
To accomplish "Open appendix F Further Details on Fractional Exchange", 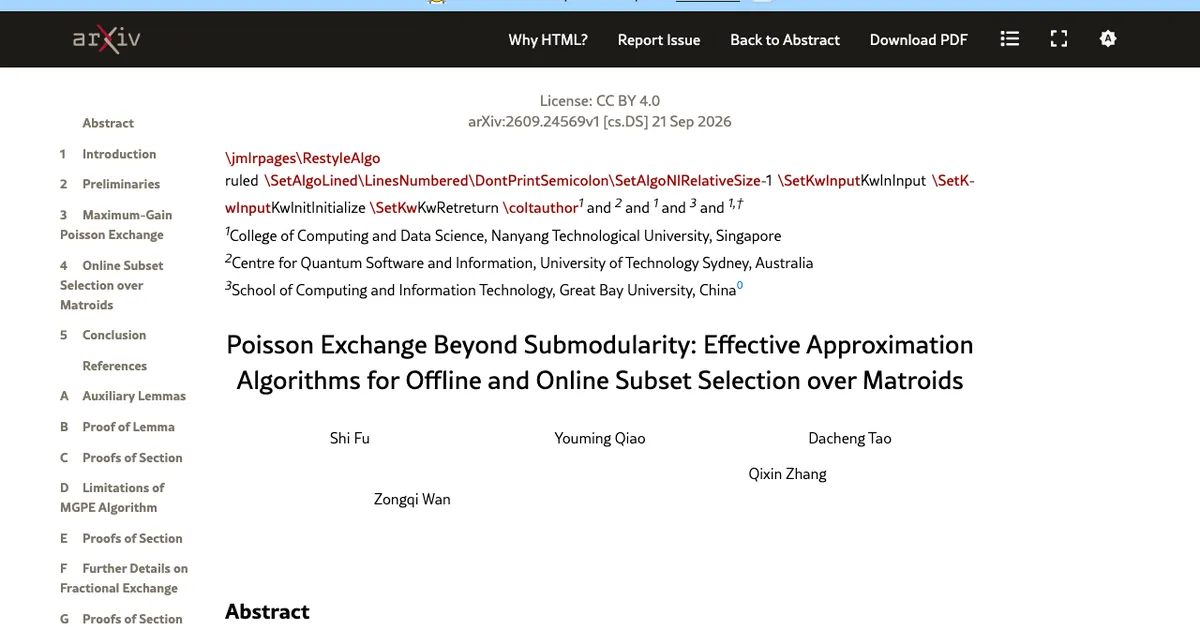I will (x=124, y=578).
